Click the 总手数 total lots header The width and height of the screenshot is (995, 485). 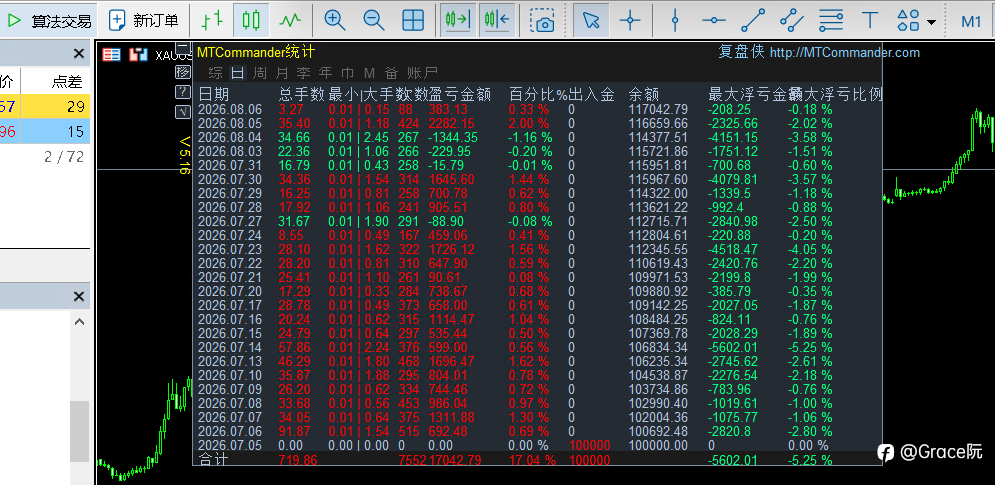302,95
